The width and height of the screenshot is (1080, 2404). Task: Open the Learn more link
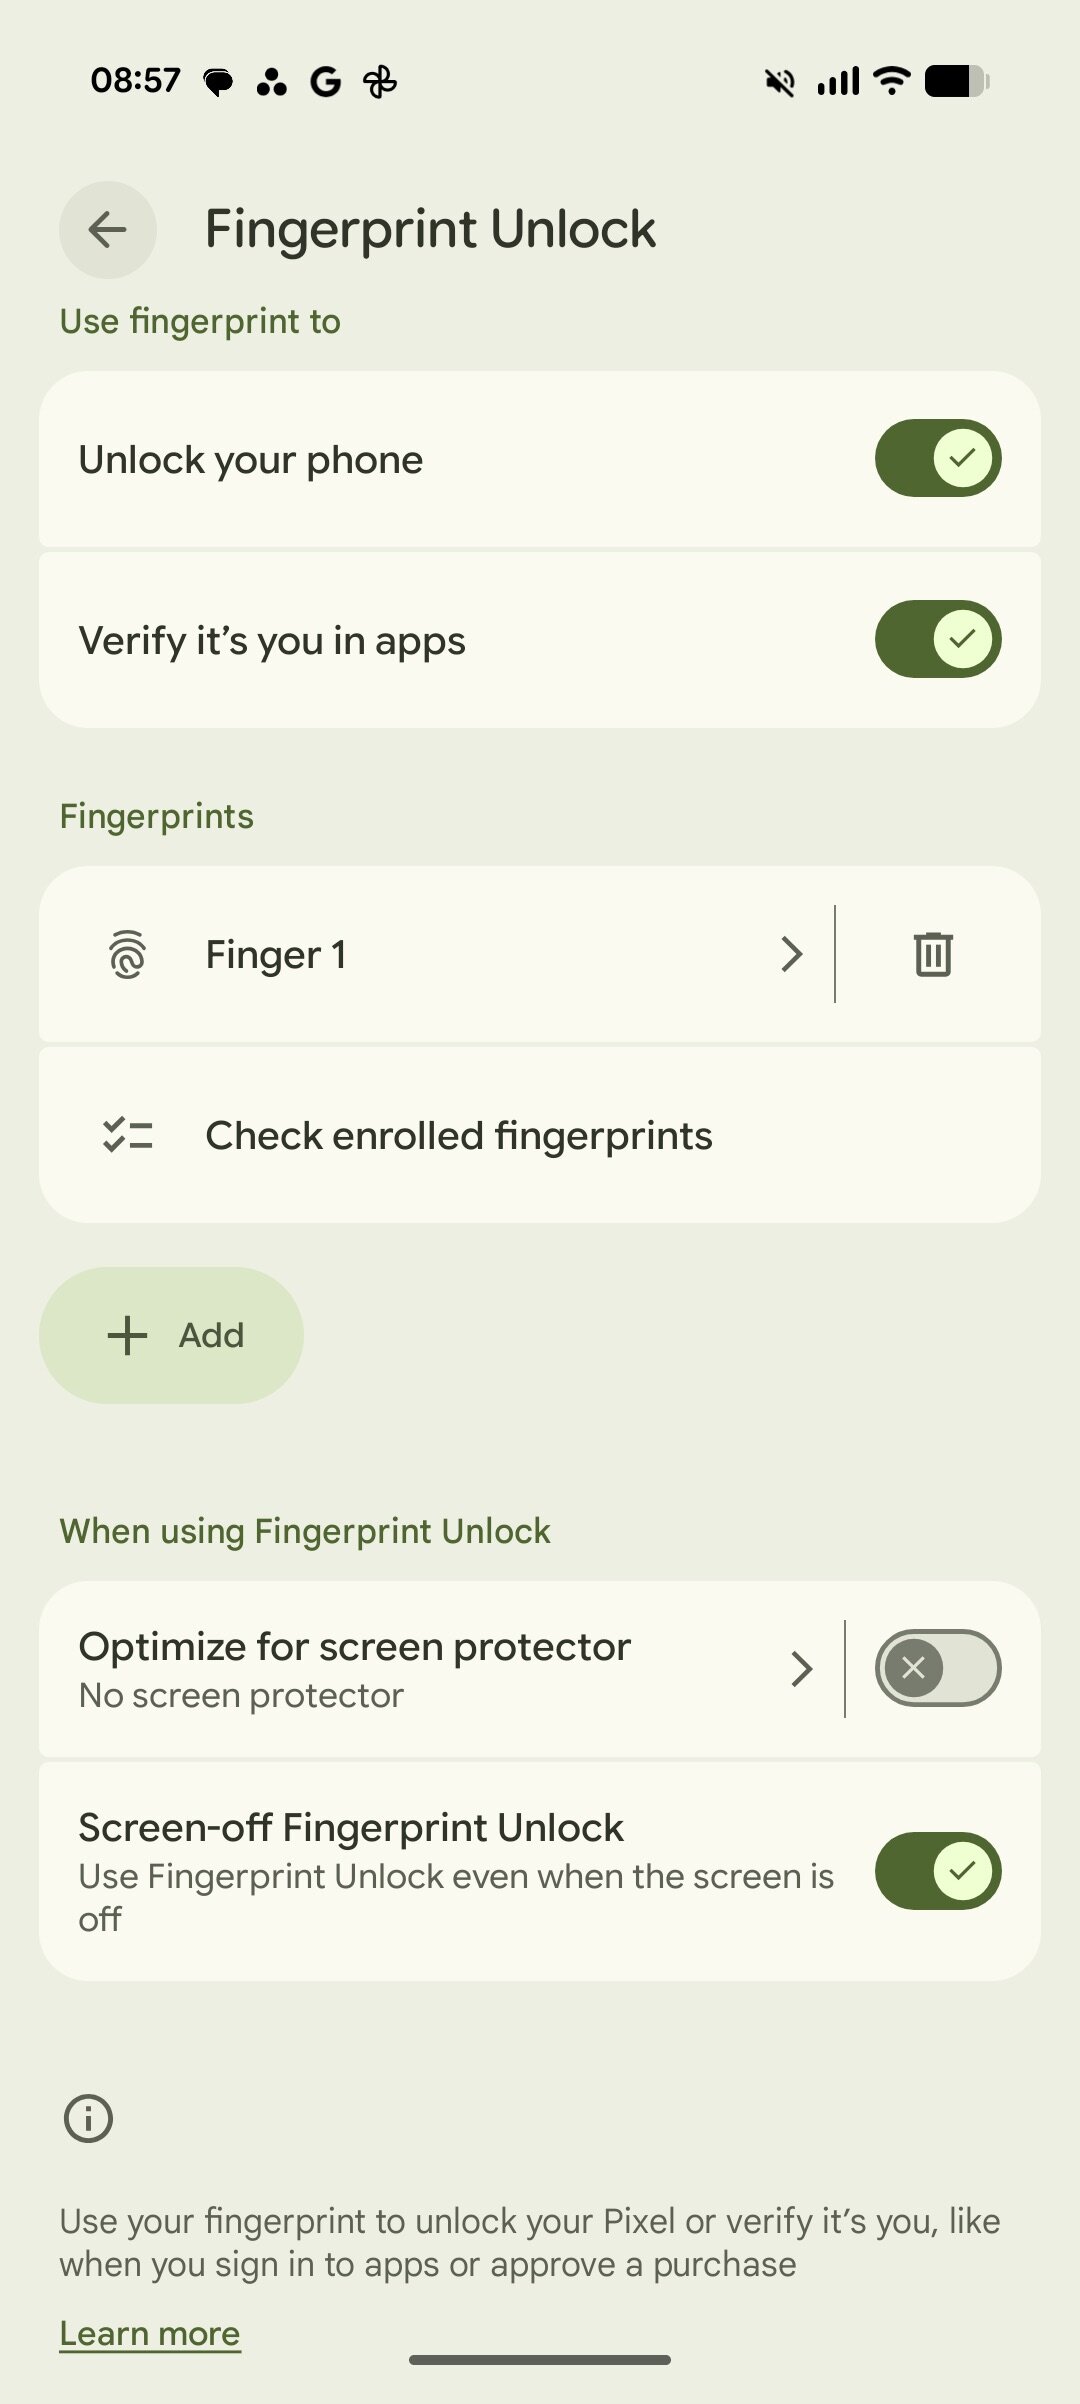(149, 2331)
